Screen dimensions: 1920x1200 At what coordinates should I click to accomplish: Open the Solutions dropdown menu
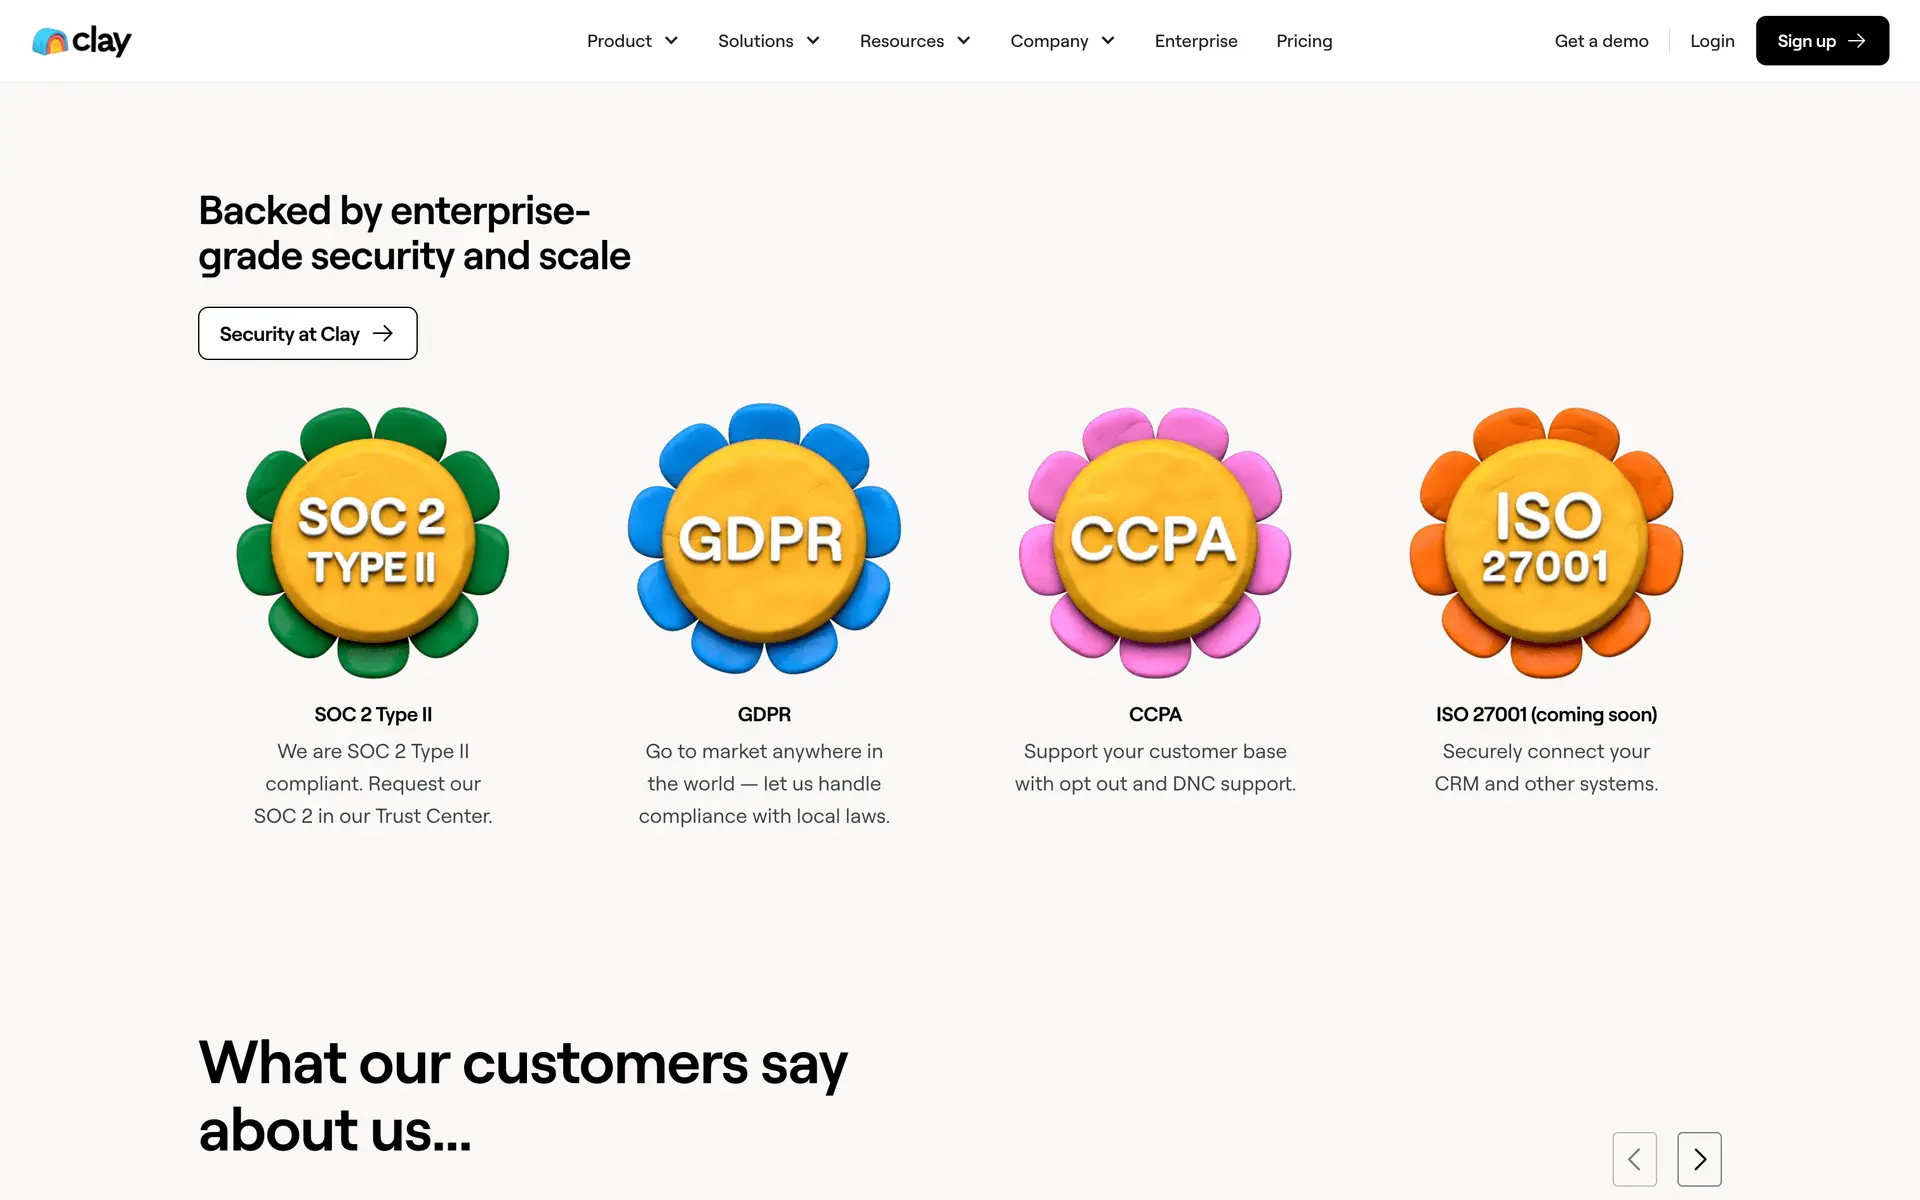768,41
